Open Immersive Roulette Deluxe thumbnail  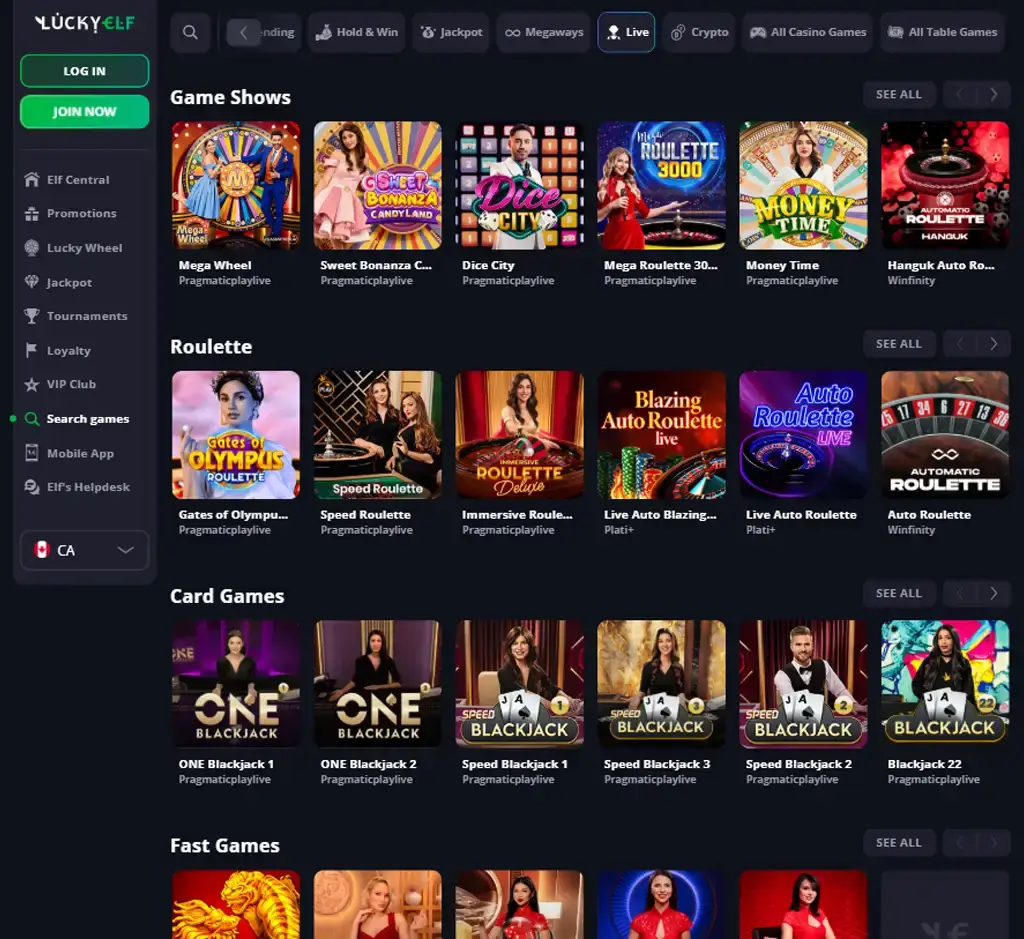point(519,435)
